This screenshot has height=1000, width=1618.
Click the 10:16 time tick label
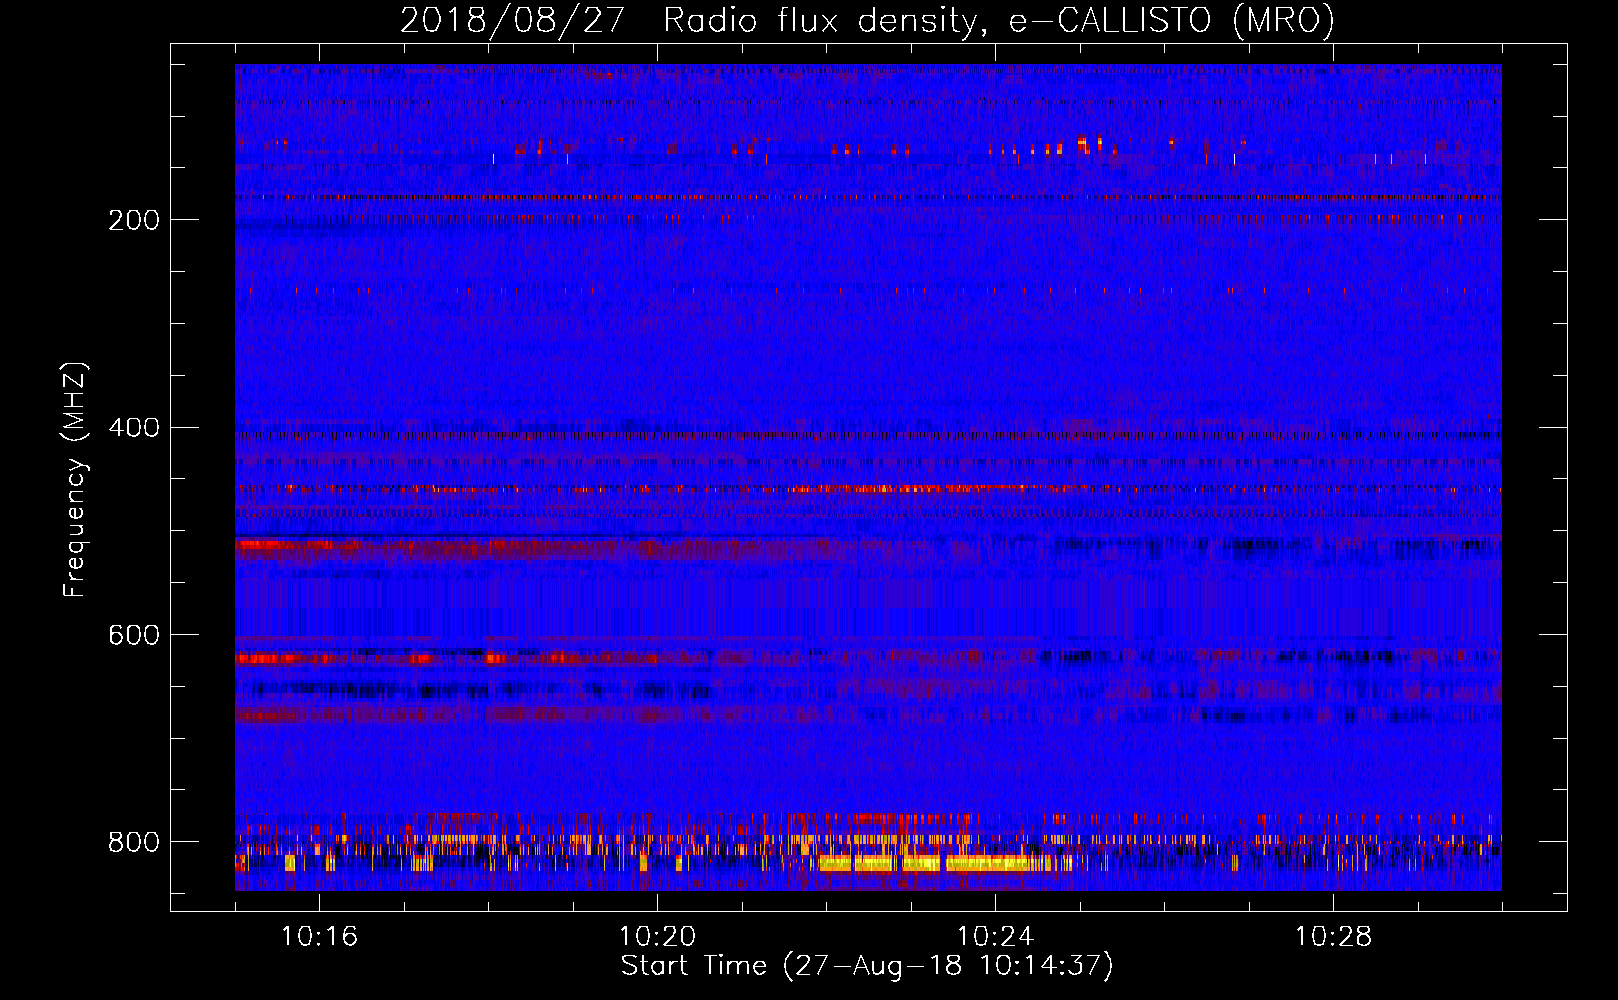click(319, 937)
